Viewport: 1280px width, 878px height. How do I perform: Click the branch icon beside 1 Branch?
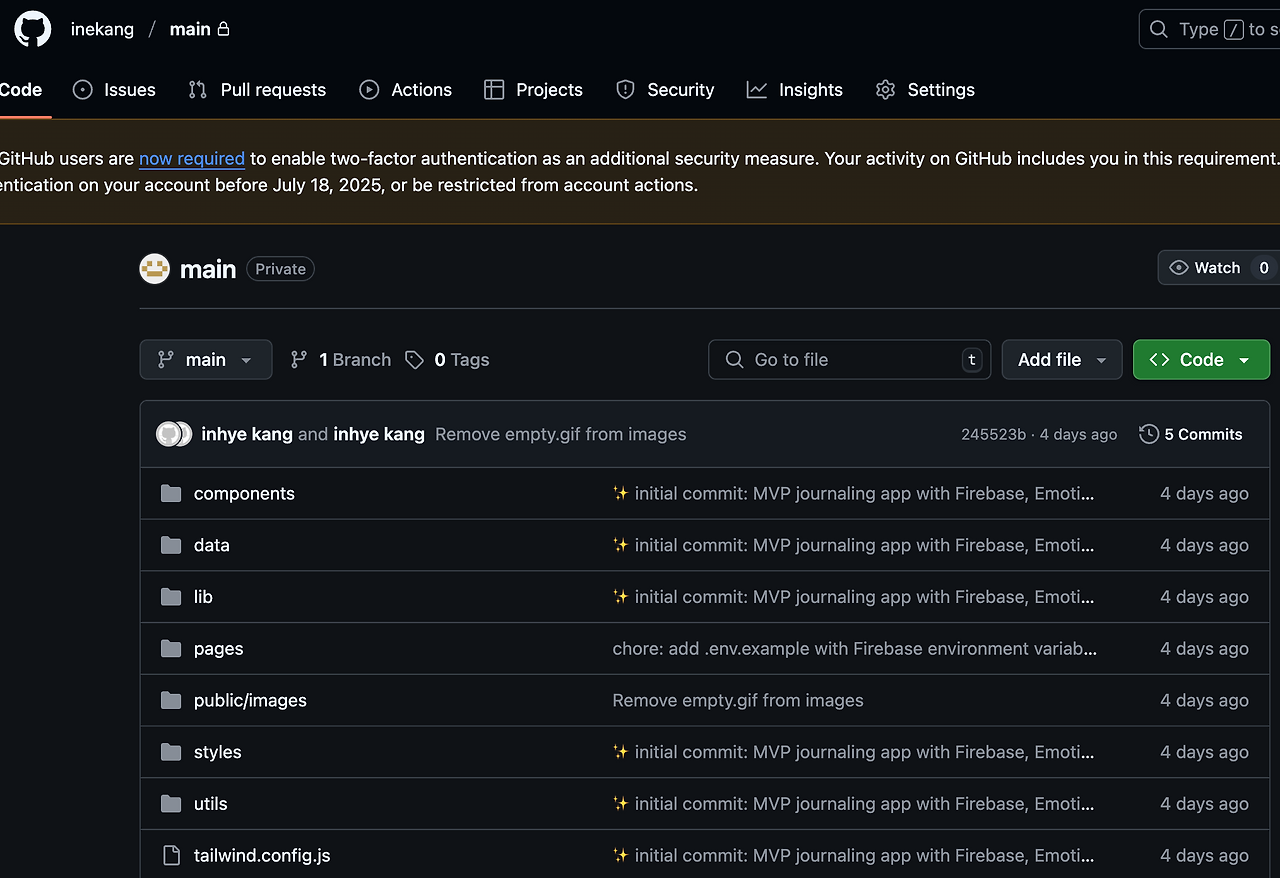(x=299, y=359)
